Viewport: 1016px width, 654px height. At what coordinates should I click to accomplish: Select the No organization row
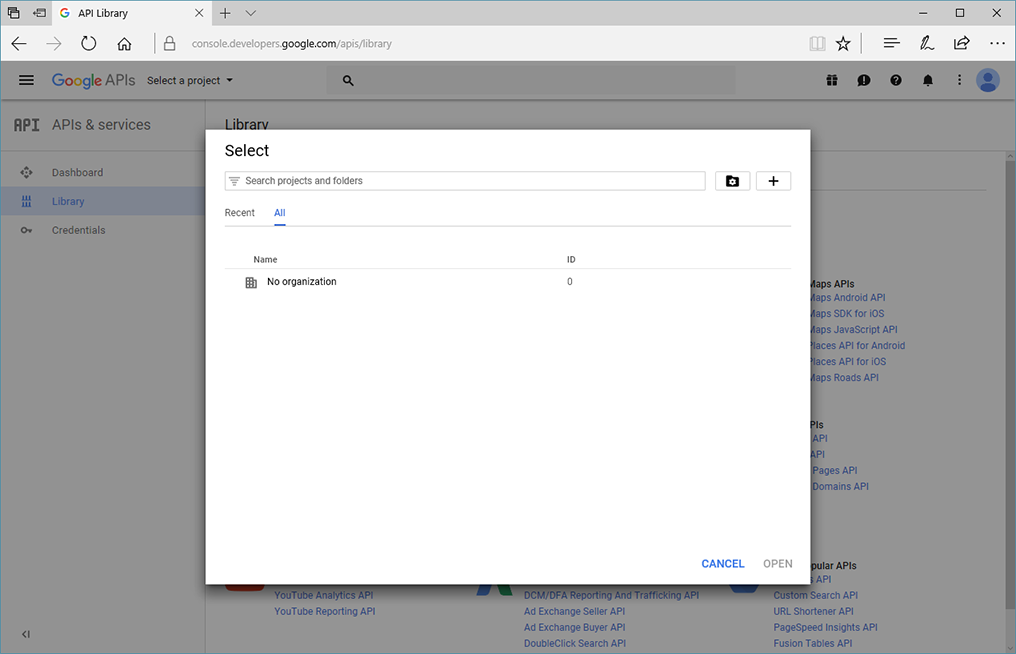[507, 282]
